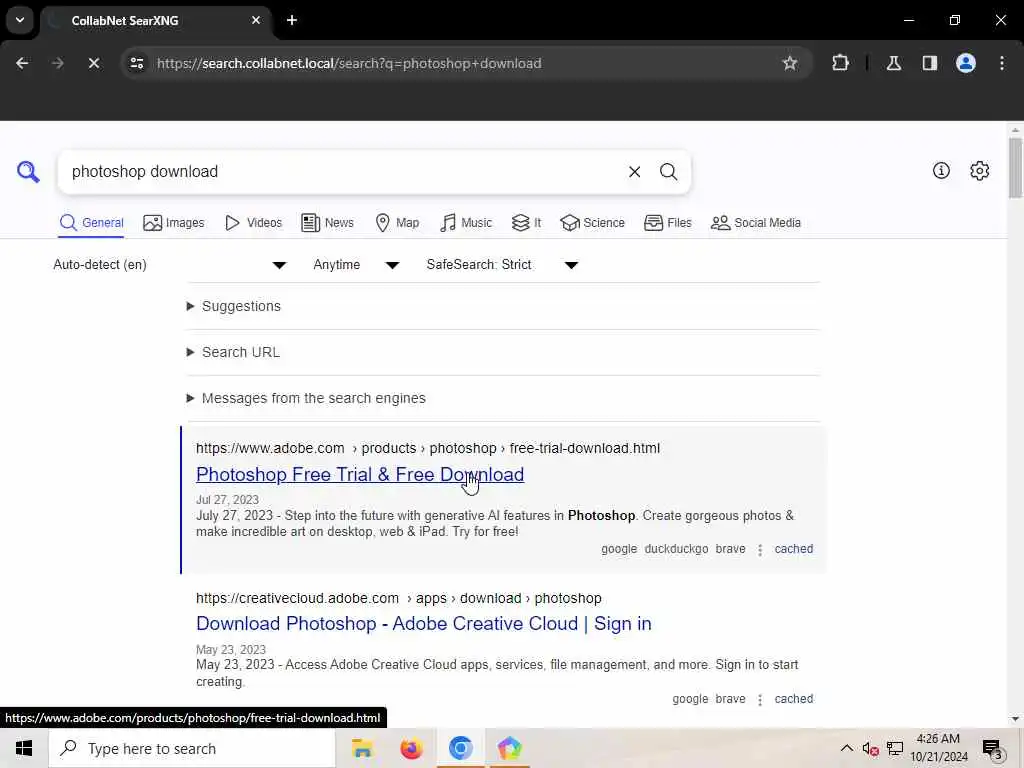
Task: Open Chrome profile avatar
Action: click(x=965, y=63)
